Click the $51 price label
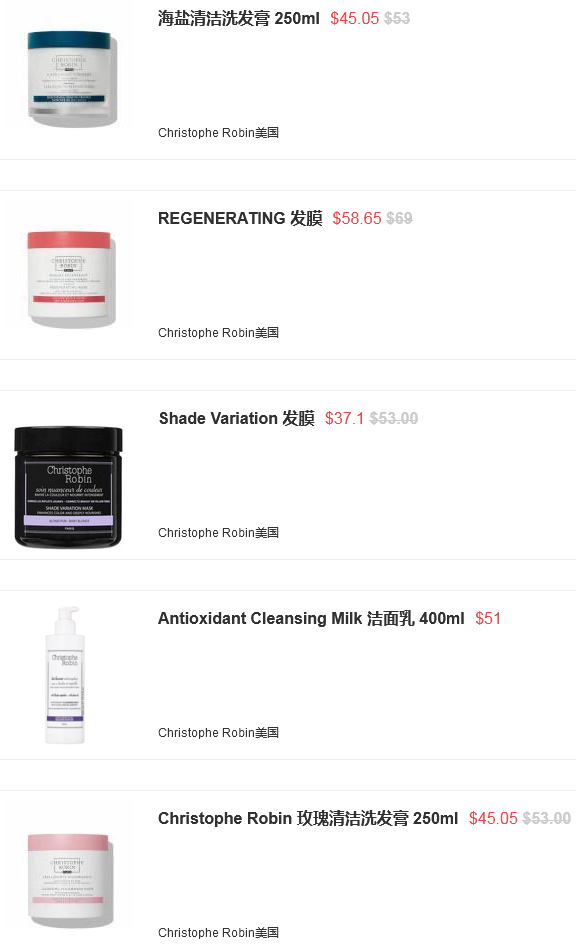Image resolution: width=576 pixels, height=952 pixels. [x=488, y=618]
